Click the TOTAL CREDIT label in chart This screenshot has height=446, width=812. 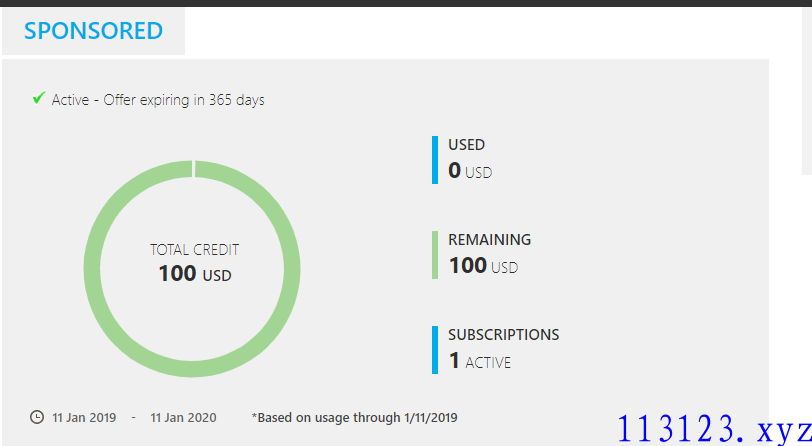(195, 250)
